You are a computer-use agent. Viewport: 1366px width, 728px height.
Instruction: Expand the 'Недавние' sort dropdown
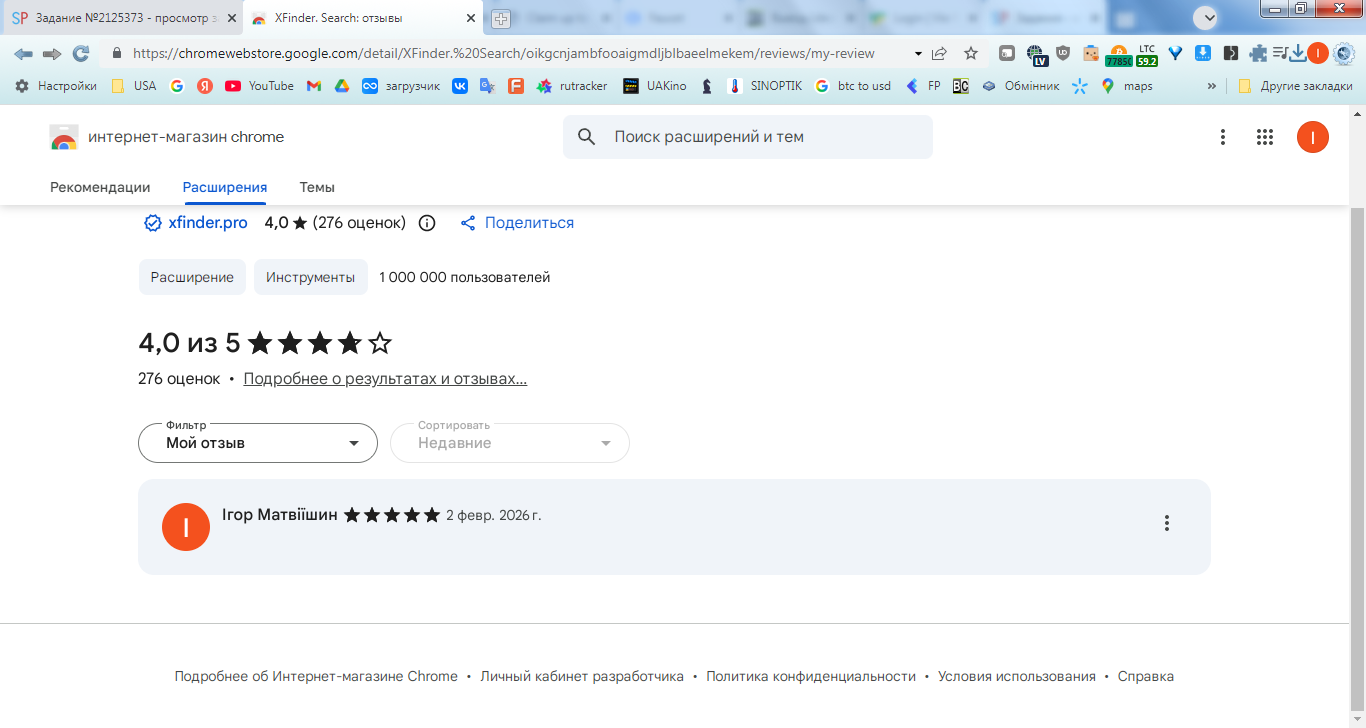click(x=510, y=443)
